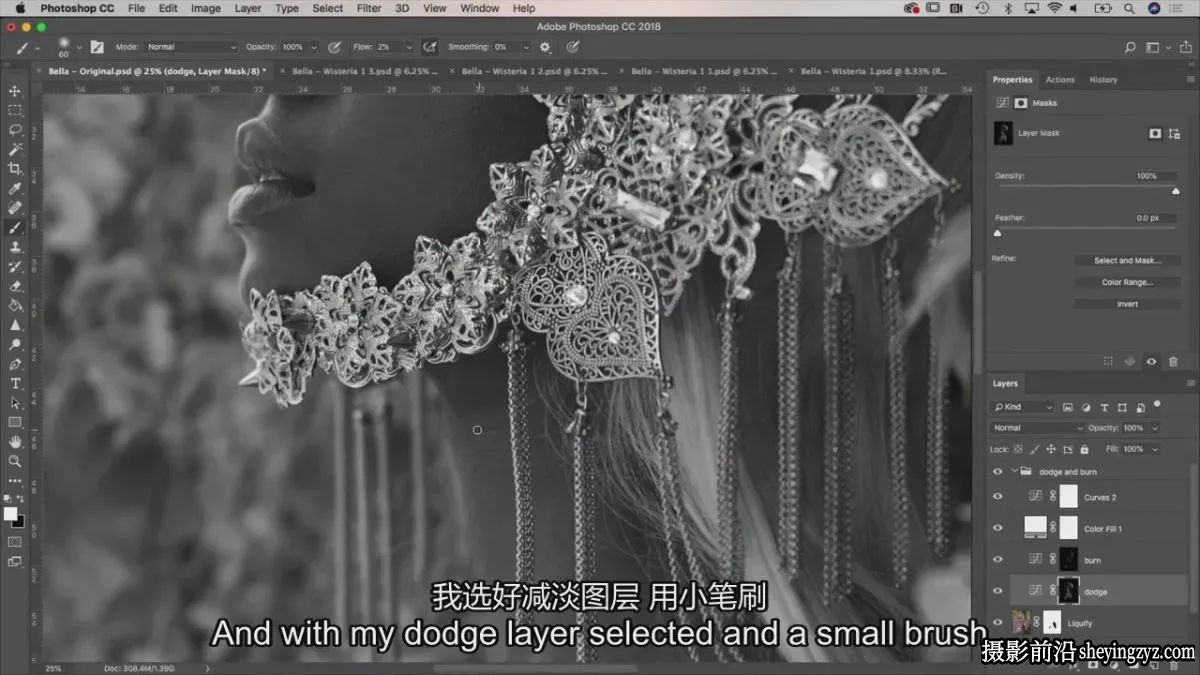This screenshot has width=1200, height=675.
Task: Select the Crop tool
Action: tap(15, 169)
